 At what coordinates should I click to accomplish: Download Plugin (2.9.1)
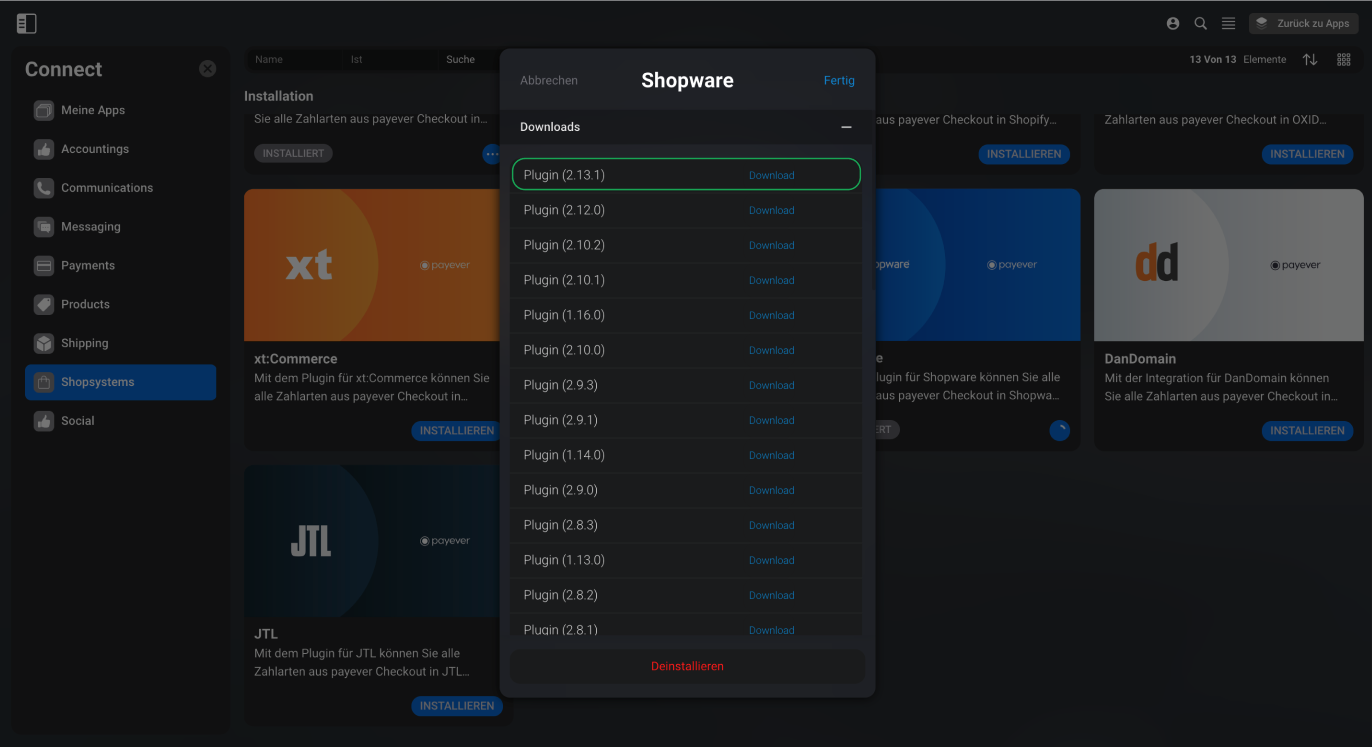771,420
